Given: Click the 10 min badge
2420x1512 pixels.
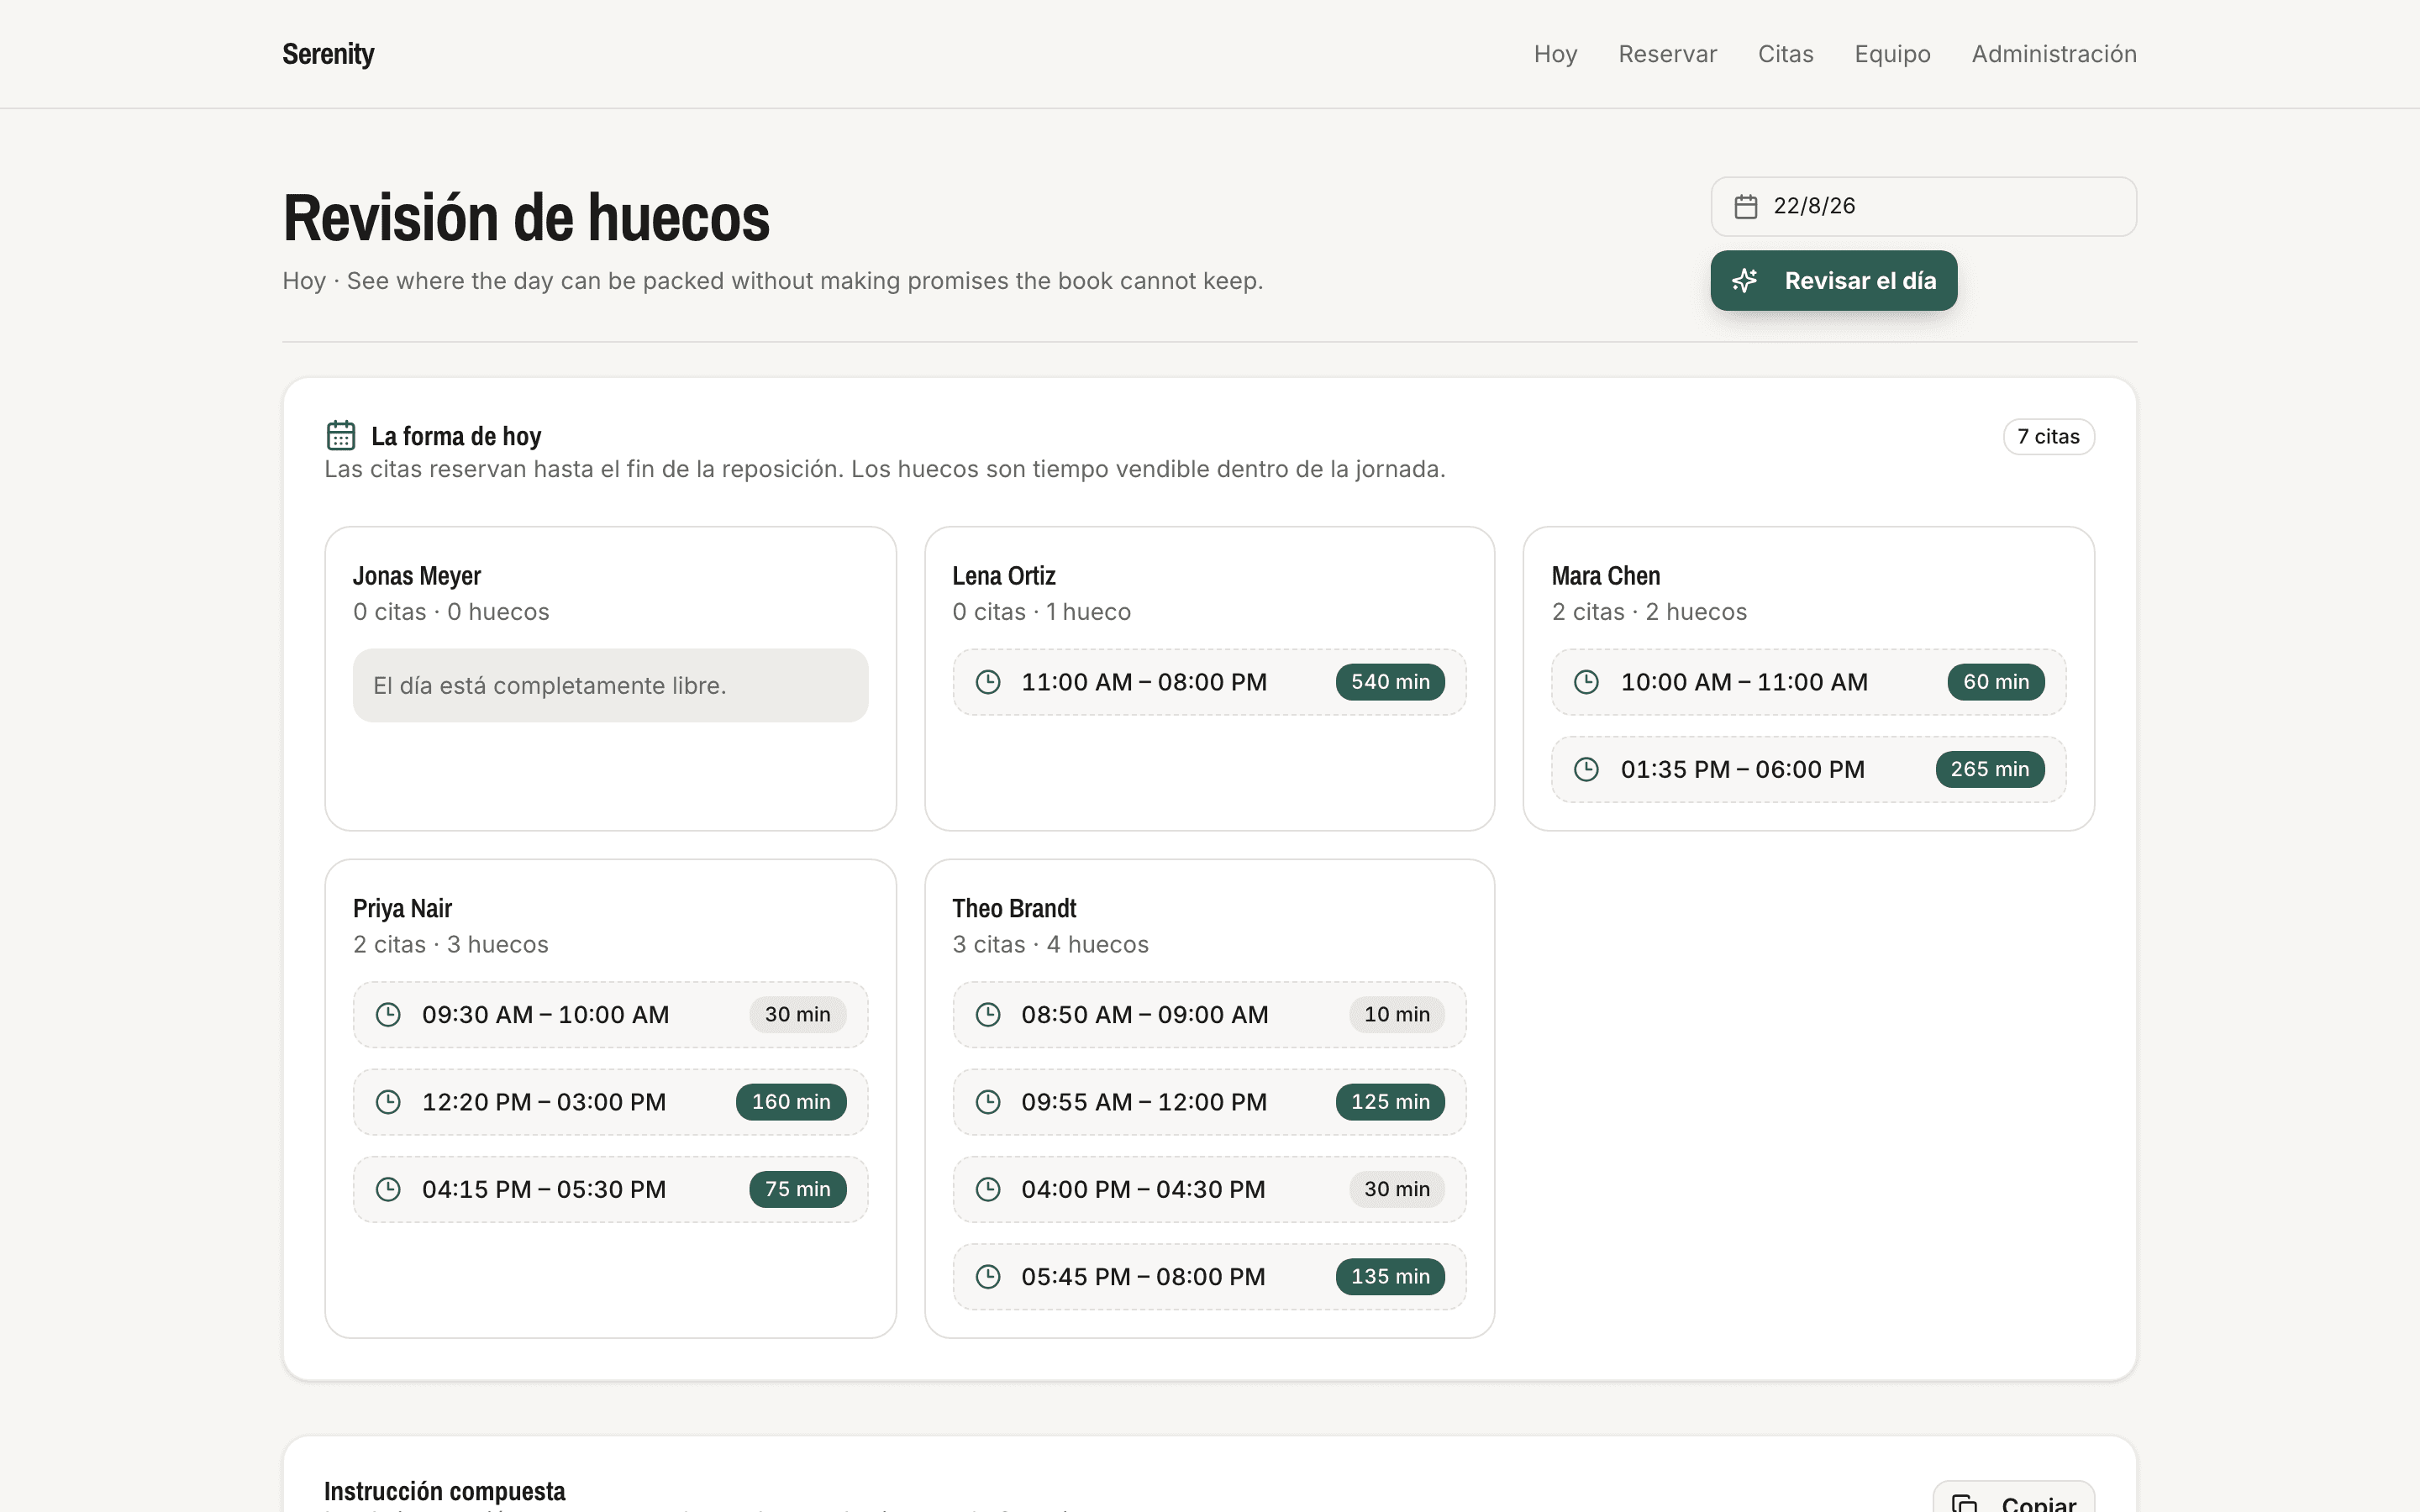Looking at the screenshot, I should click(1397, 1015).
